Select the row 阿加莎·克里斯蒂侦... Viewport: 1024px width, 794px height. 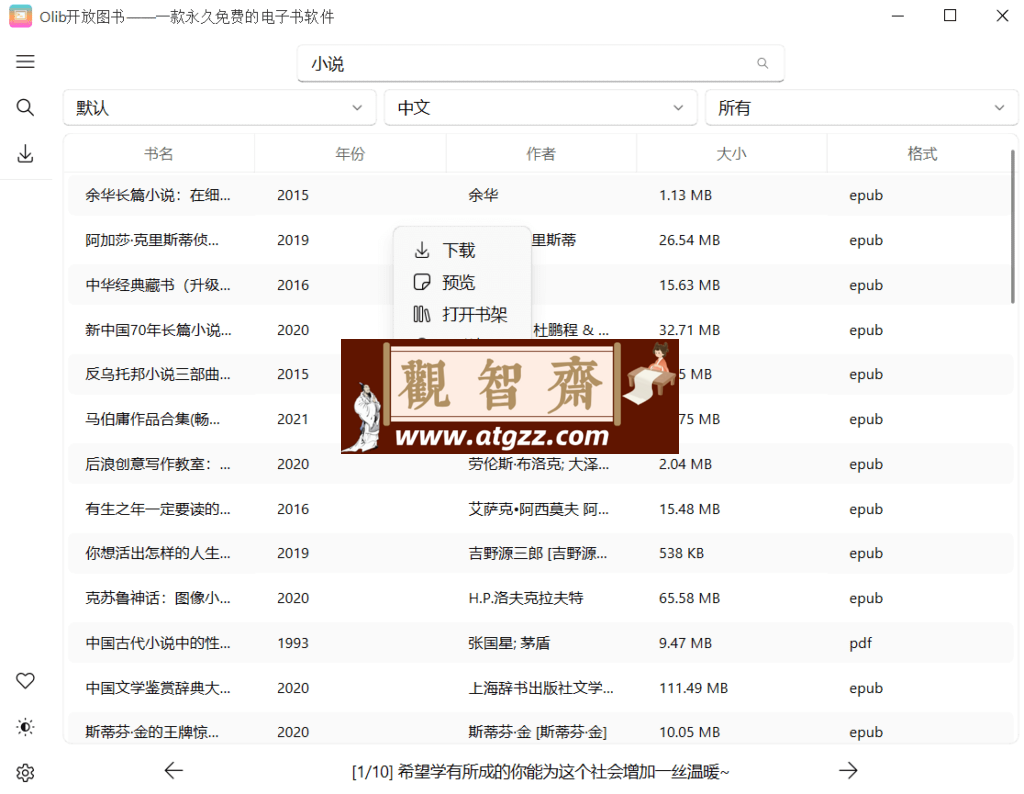[x=540, y=240]
